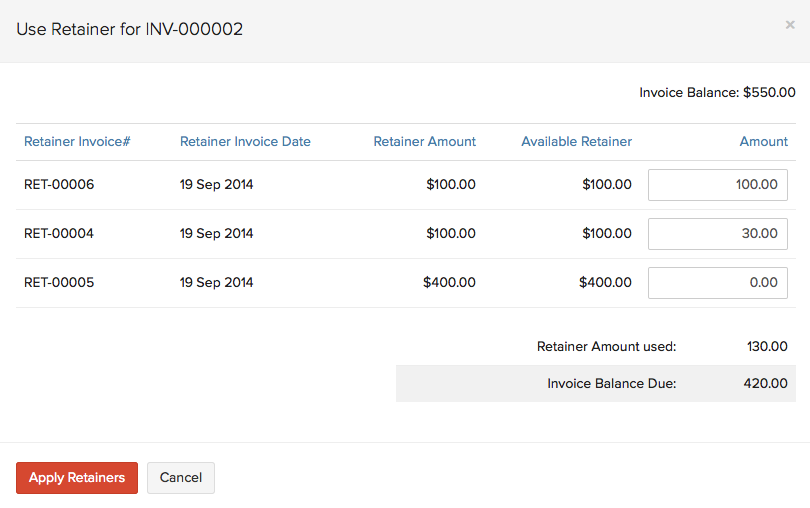Screen dimensions: 810x508
Task: Click the Amount column header
Action: pyautogui.click(x=763, y=142)
